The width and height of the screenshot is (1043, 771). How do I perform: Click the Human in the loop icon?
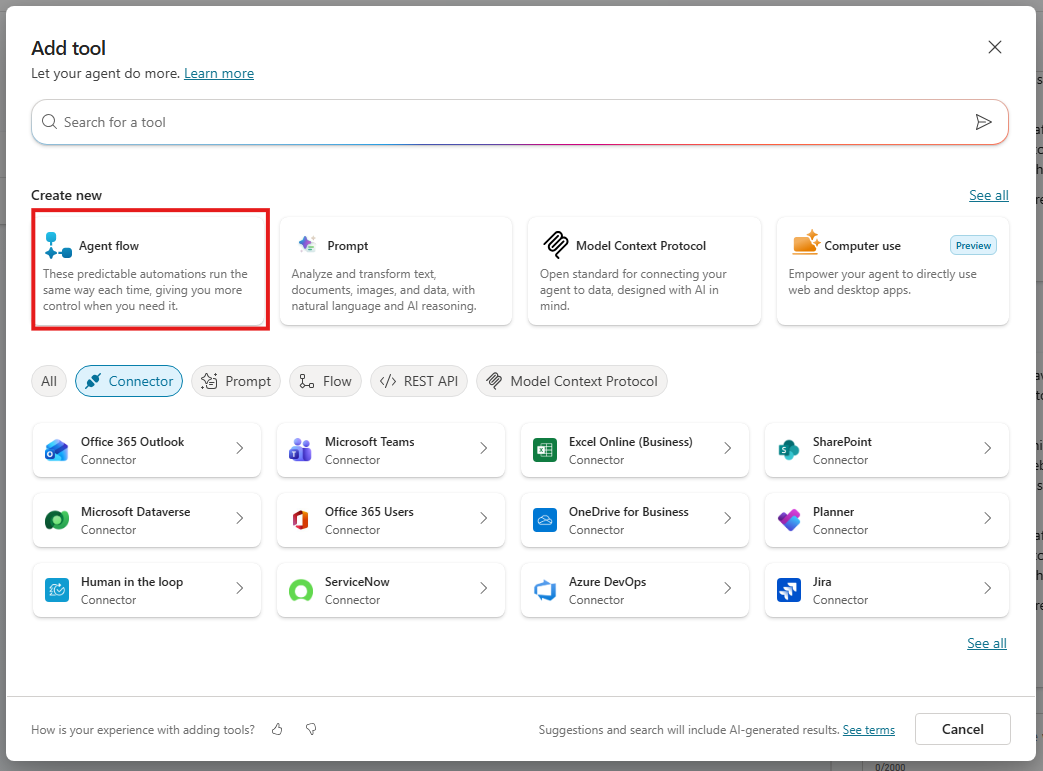(x=57, y=590)
